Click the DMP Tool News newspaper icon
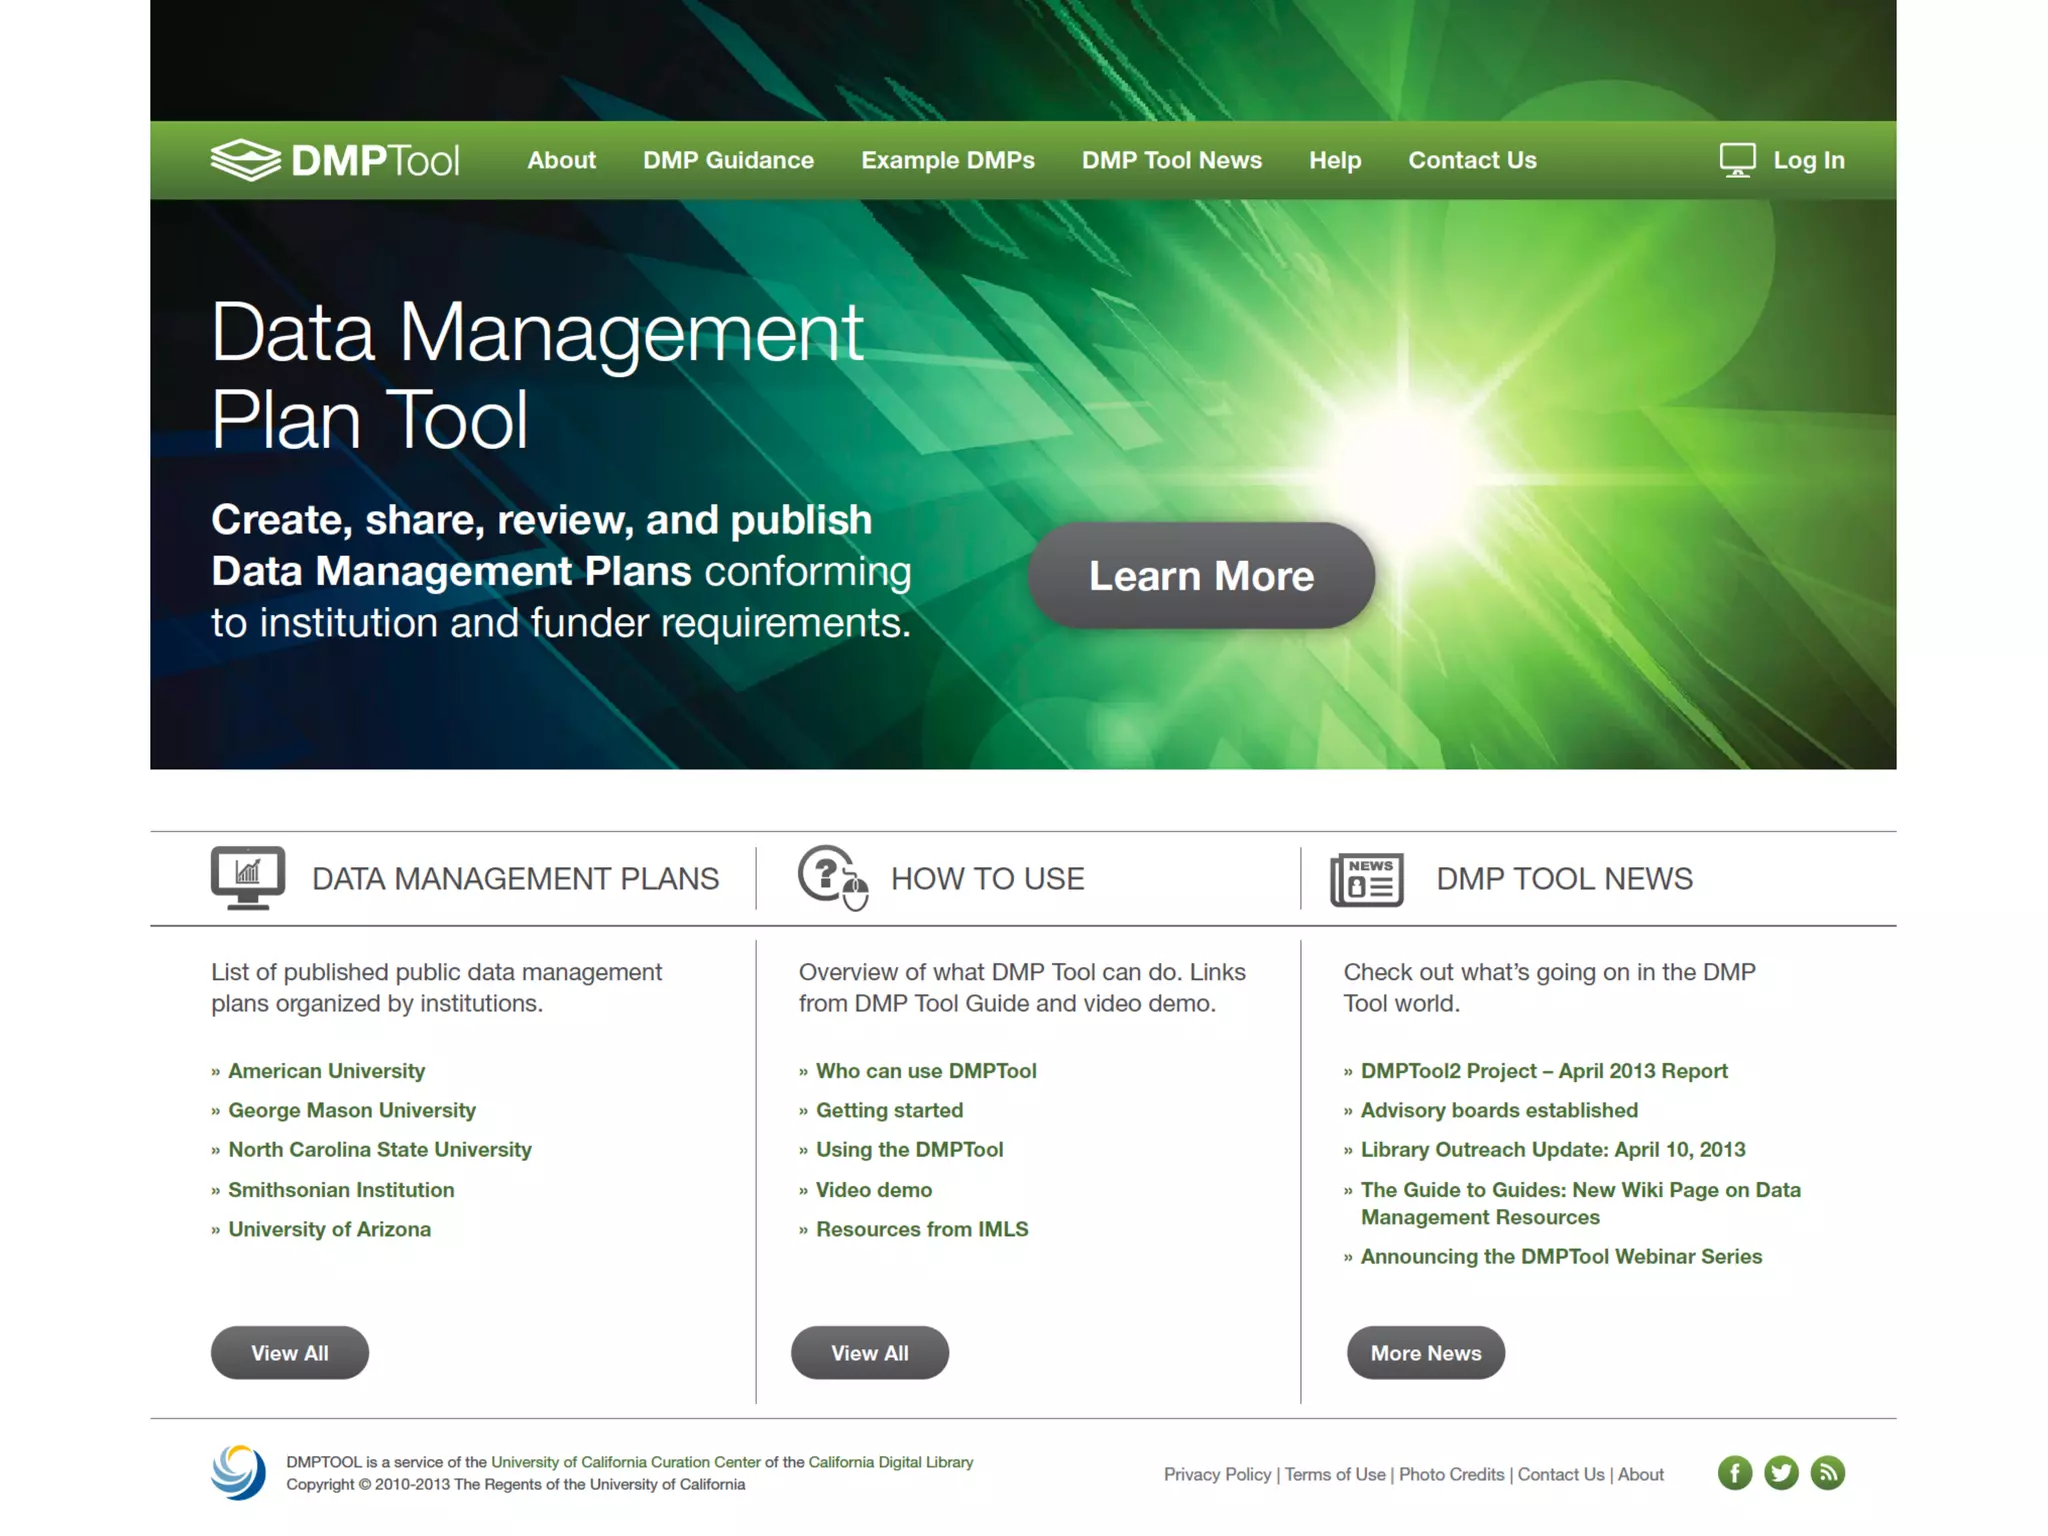The image size is (2048, 1536). (x=1366, y=879)
